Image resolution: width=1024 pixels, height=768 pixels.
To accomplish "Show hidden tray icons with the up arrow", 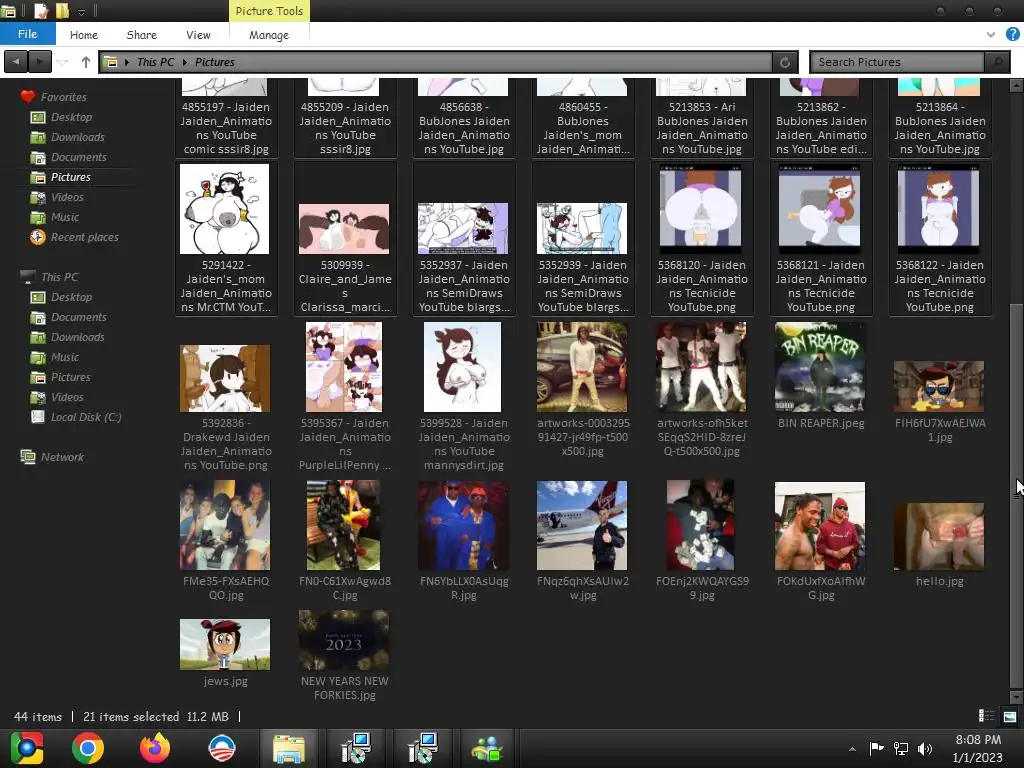I will click(x=852, y=749).
